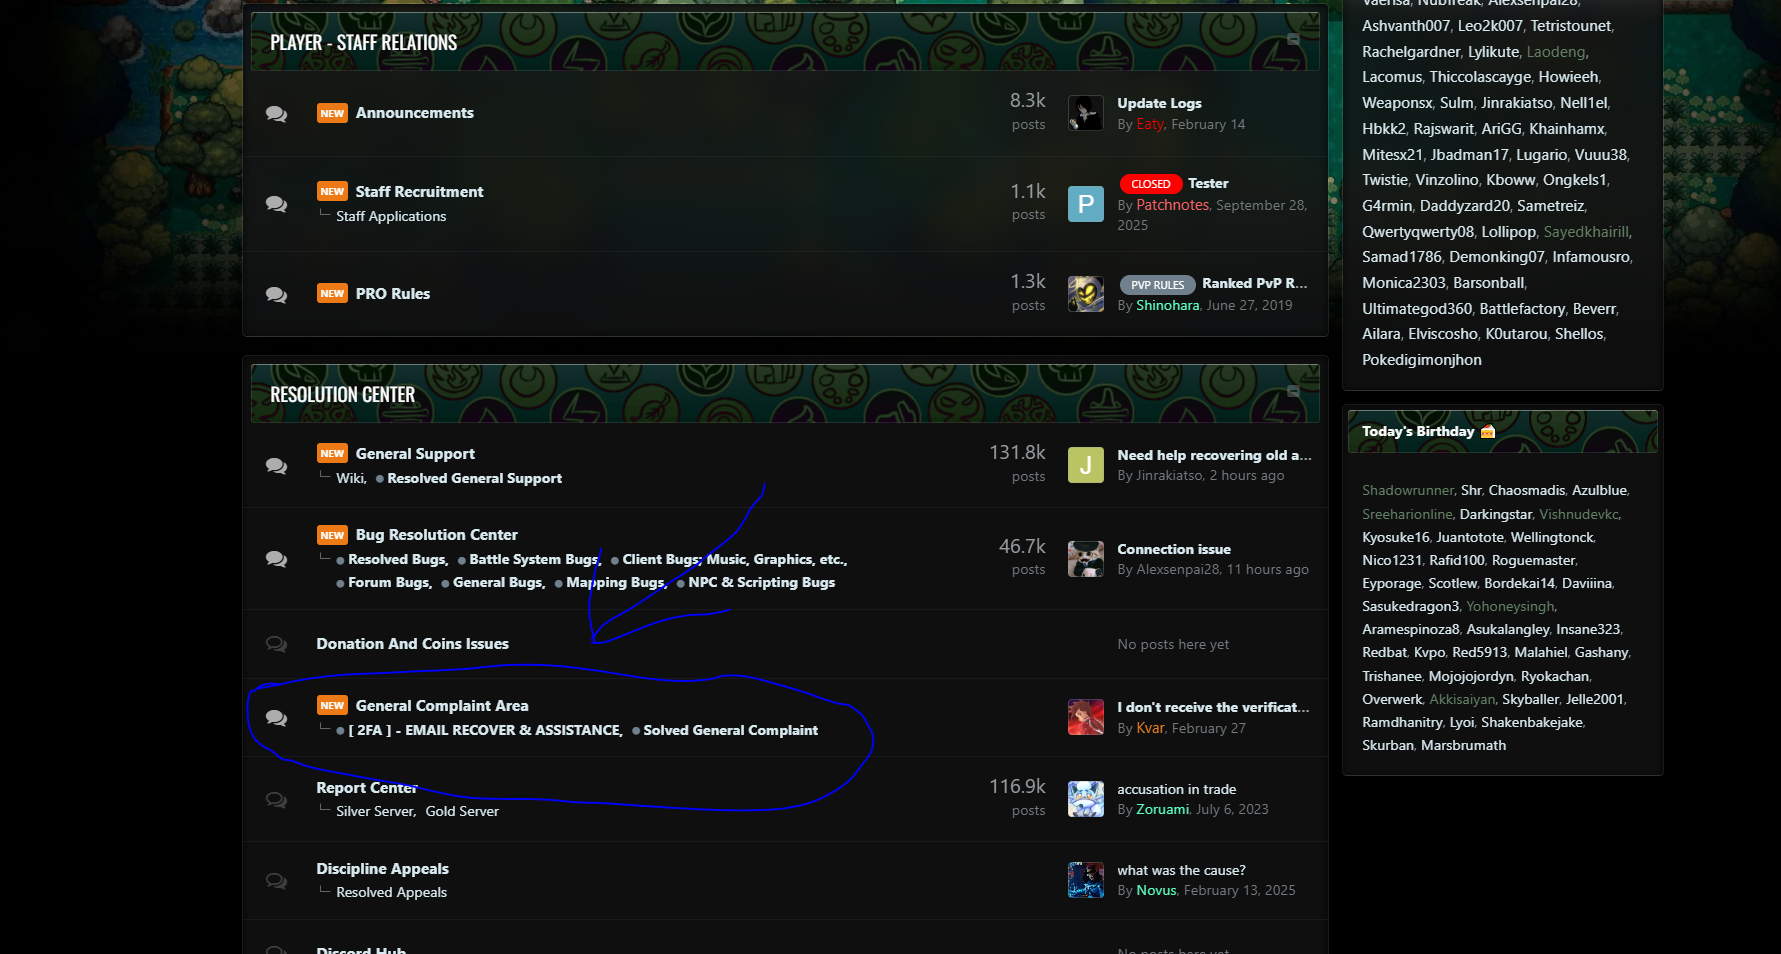Viewport: 1781px width, 954px height.
Task: Click the Report Center forum bubble icon
Action: pos(276,799)
